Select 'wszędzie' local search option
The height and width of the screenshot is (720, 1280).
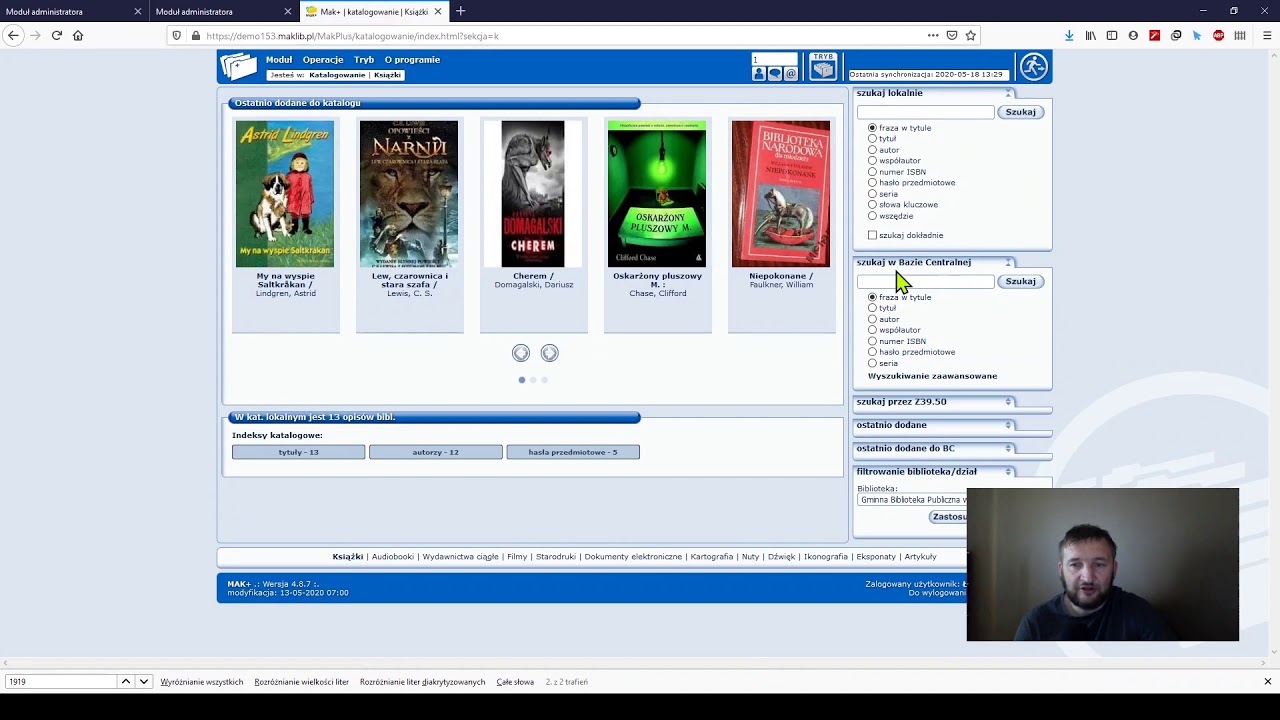point(872,216)
